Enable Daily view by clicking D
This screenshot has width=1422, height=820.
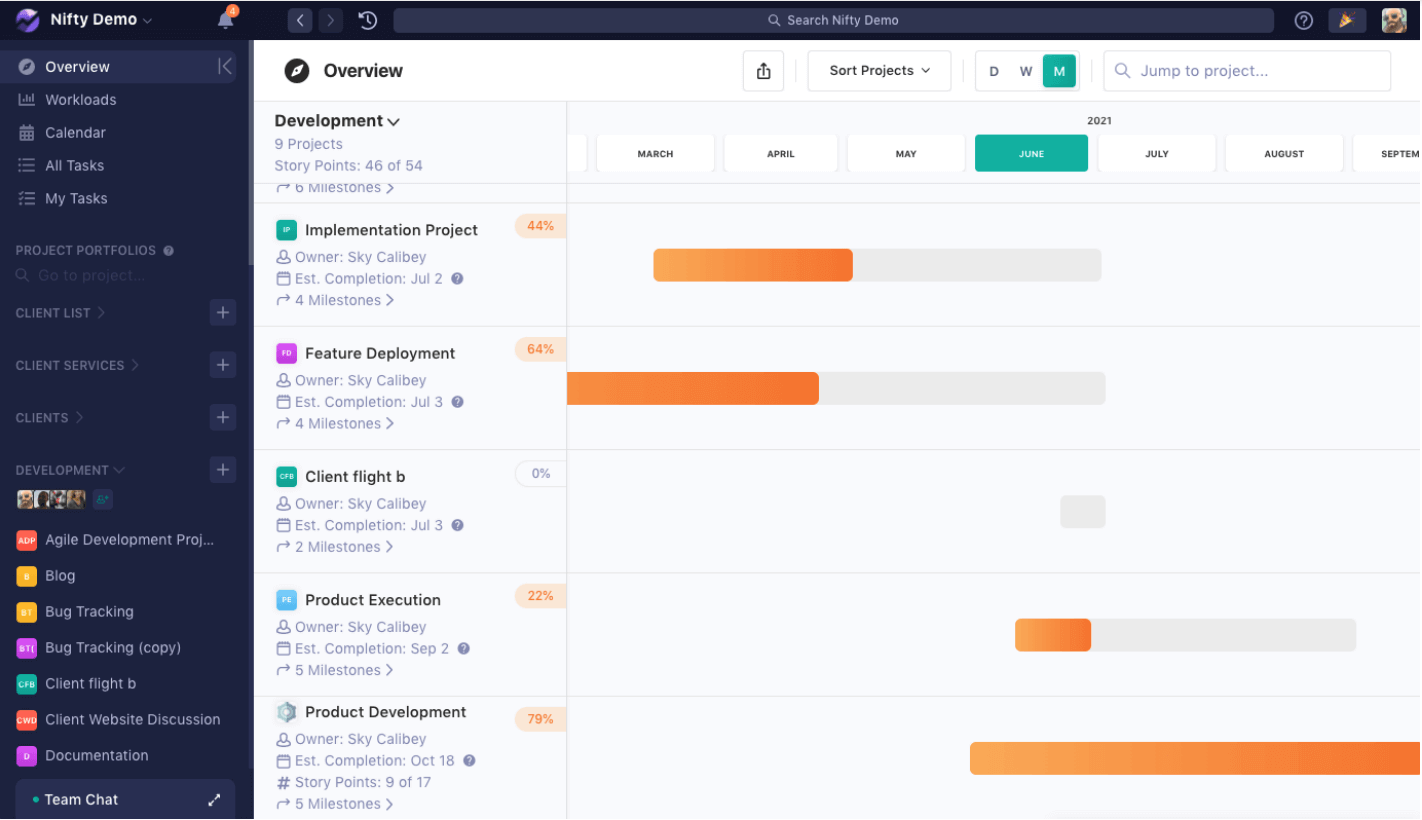pos(994,71)
